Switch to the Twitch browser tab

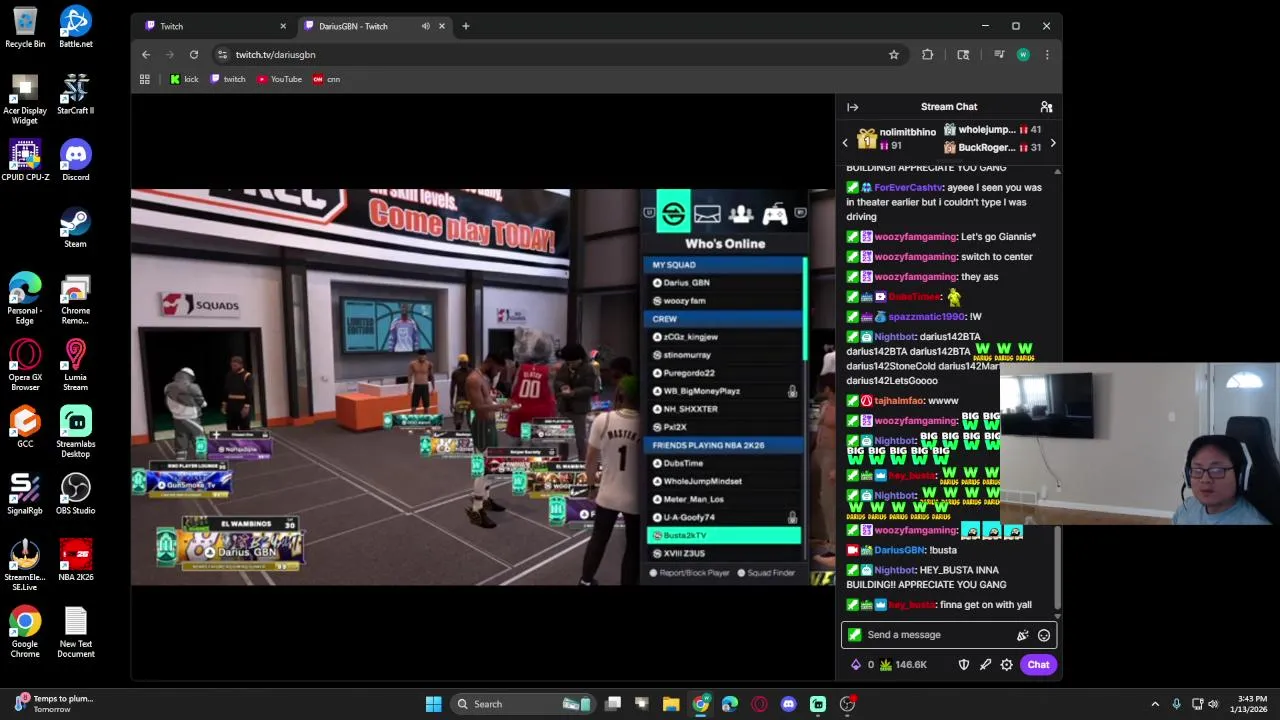pyautogui.click(x=213, y=26)
